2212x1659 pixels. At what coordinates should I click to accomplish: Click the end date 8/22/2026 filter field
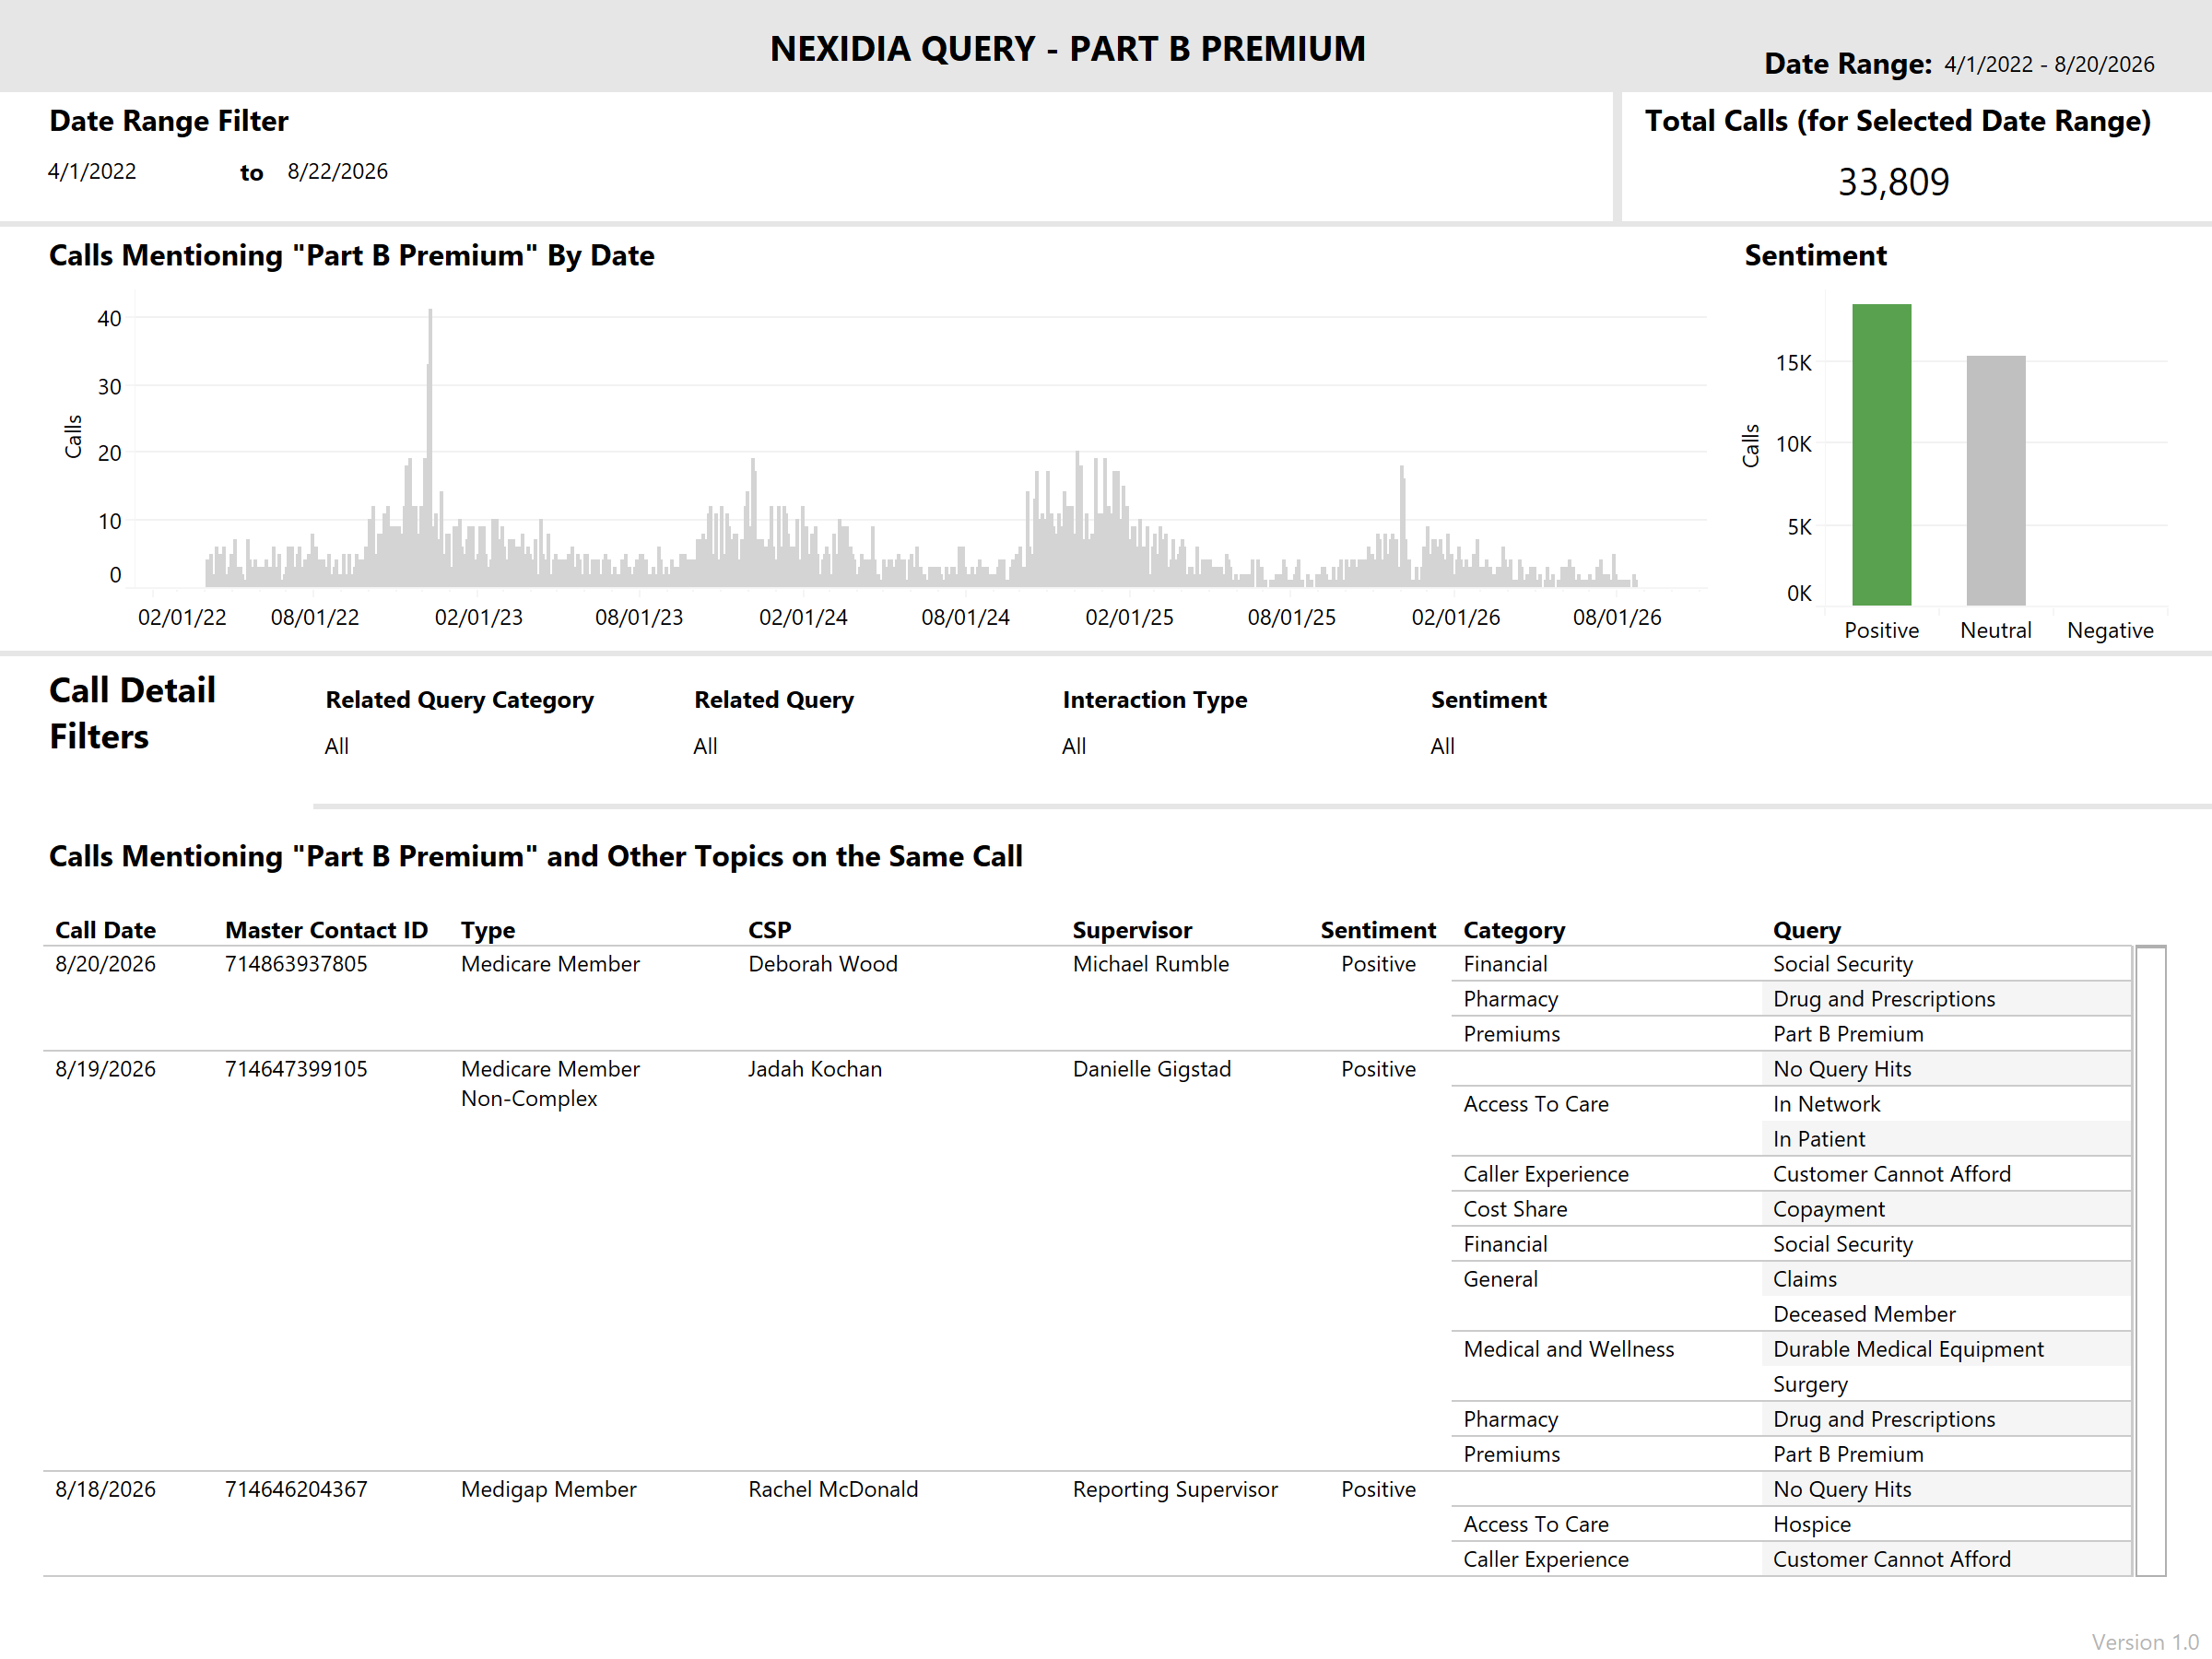point(337,171)
